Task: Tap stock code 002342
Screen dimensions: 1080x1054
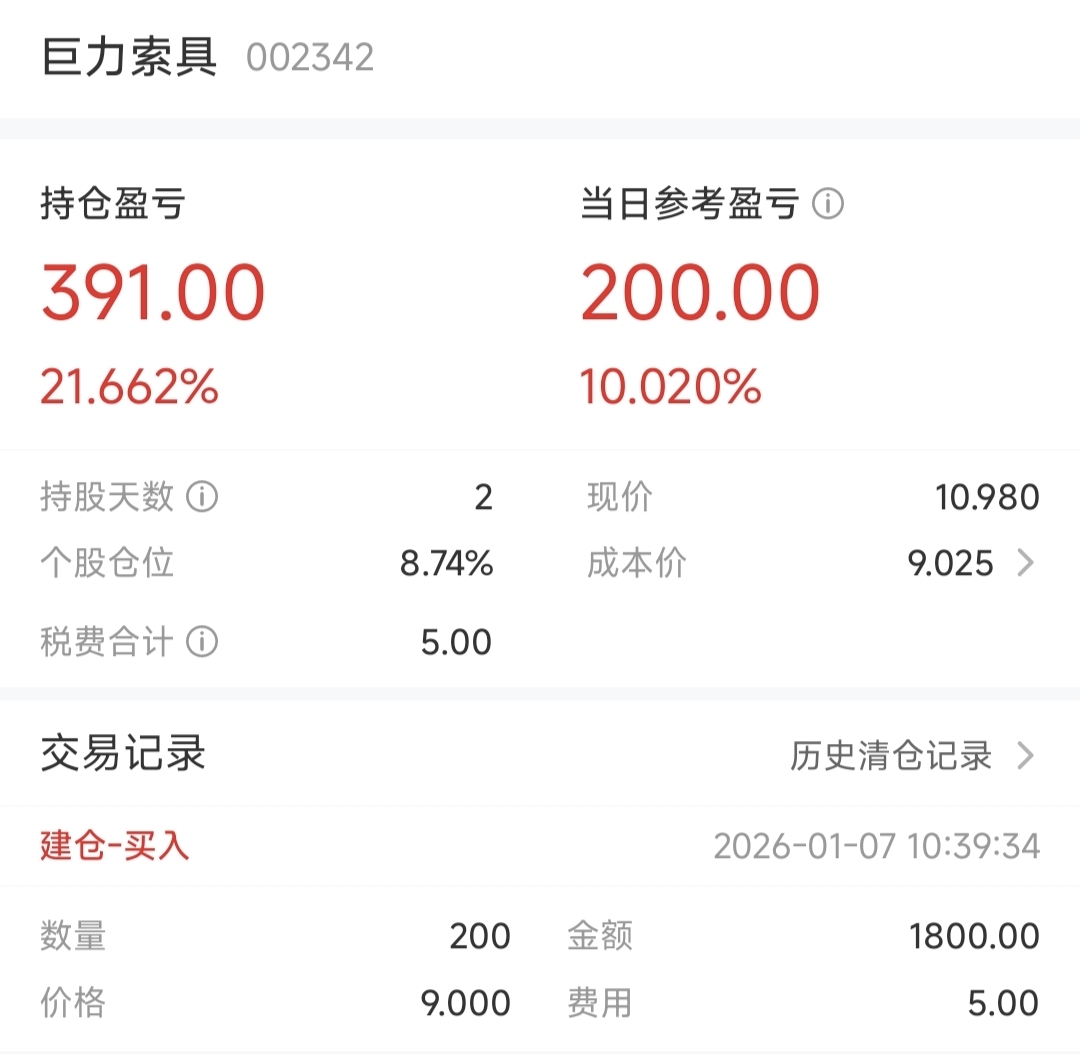Action: [310, 57]
